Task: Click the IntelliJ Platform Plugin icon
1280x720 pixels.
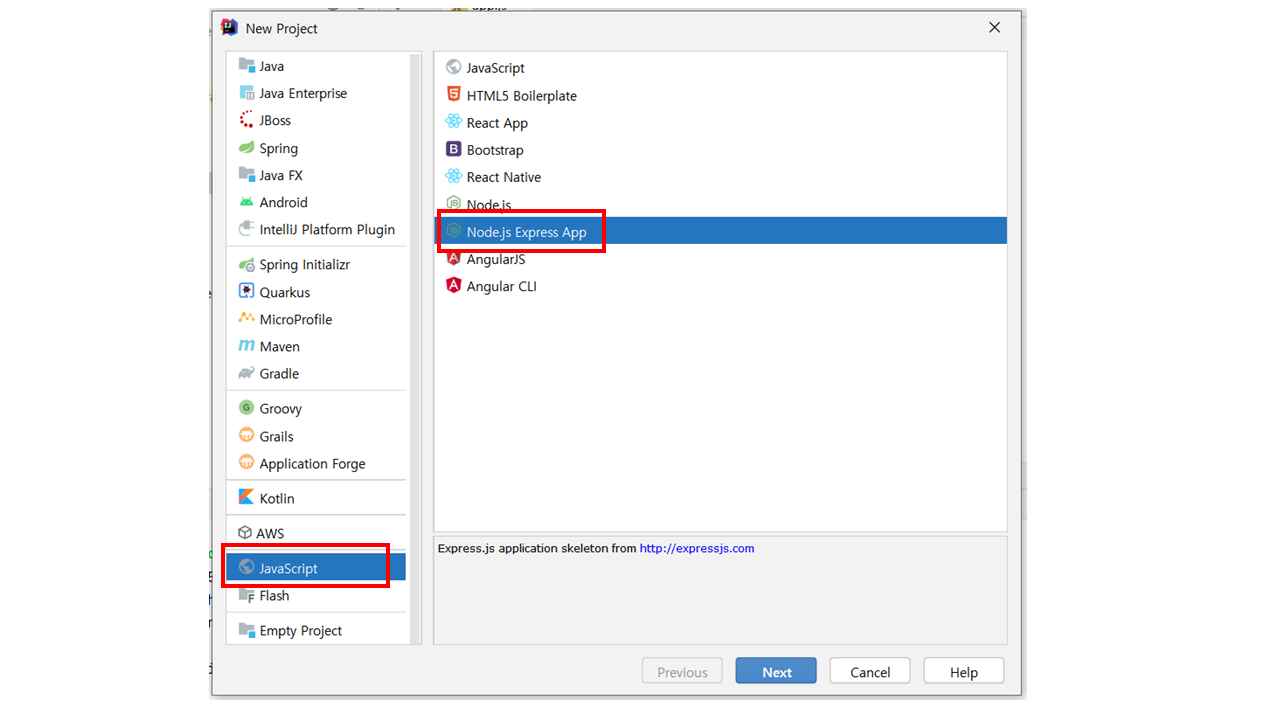Action: (x=247, y=229)
